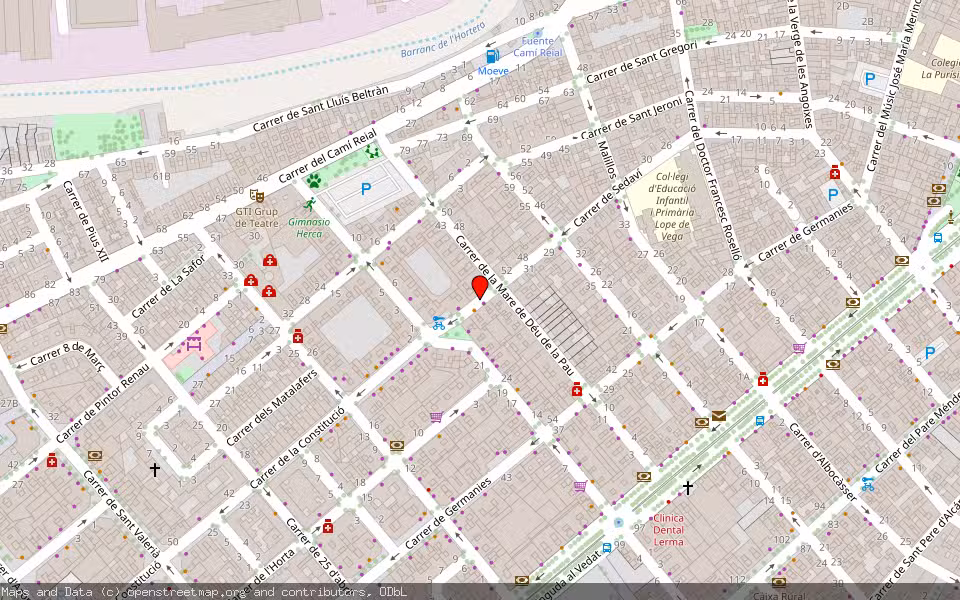This screenshot has width=960, height=600.
Task: Select the Gimnasio Herca running figure icon
Action: click(x=310, y=204)
